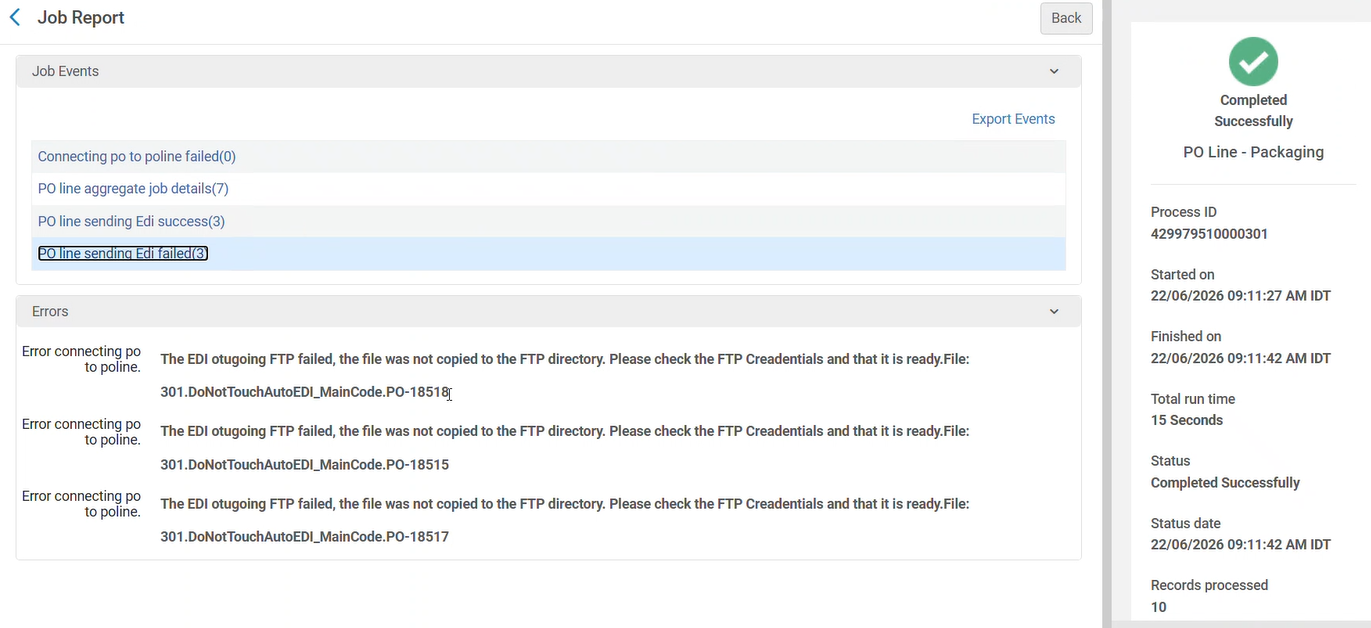Click the file name ending PO-18517
The image size is (1371, 628).
click(x=305, y=537)
